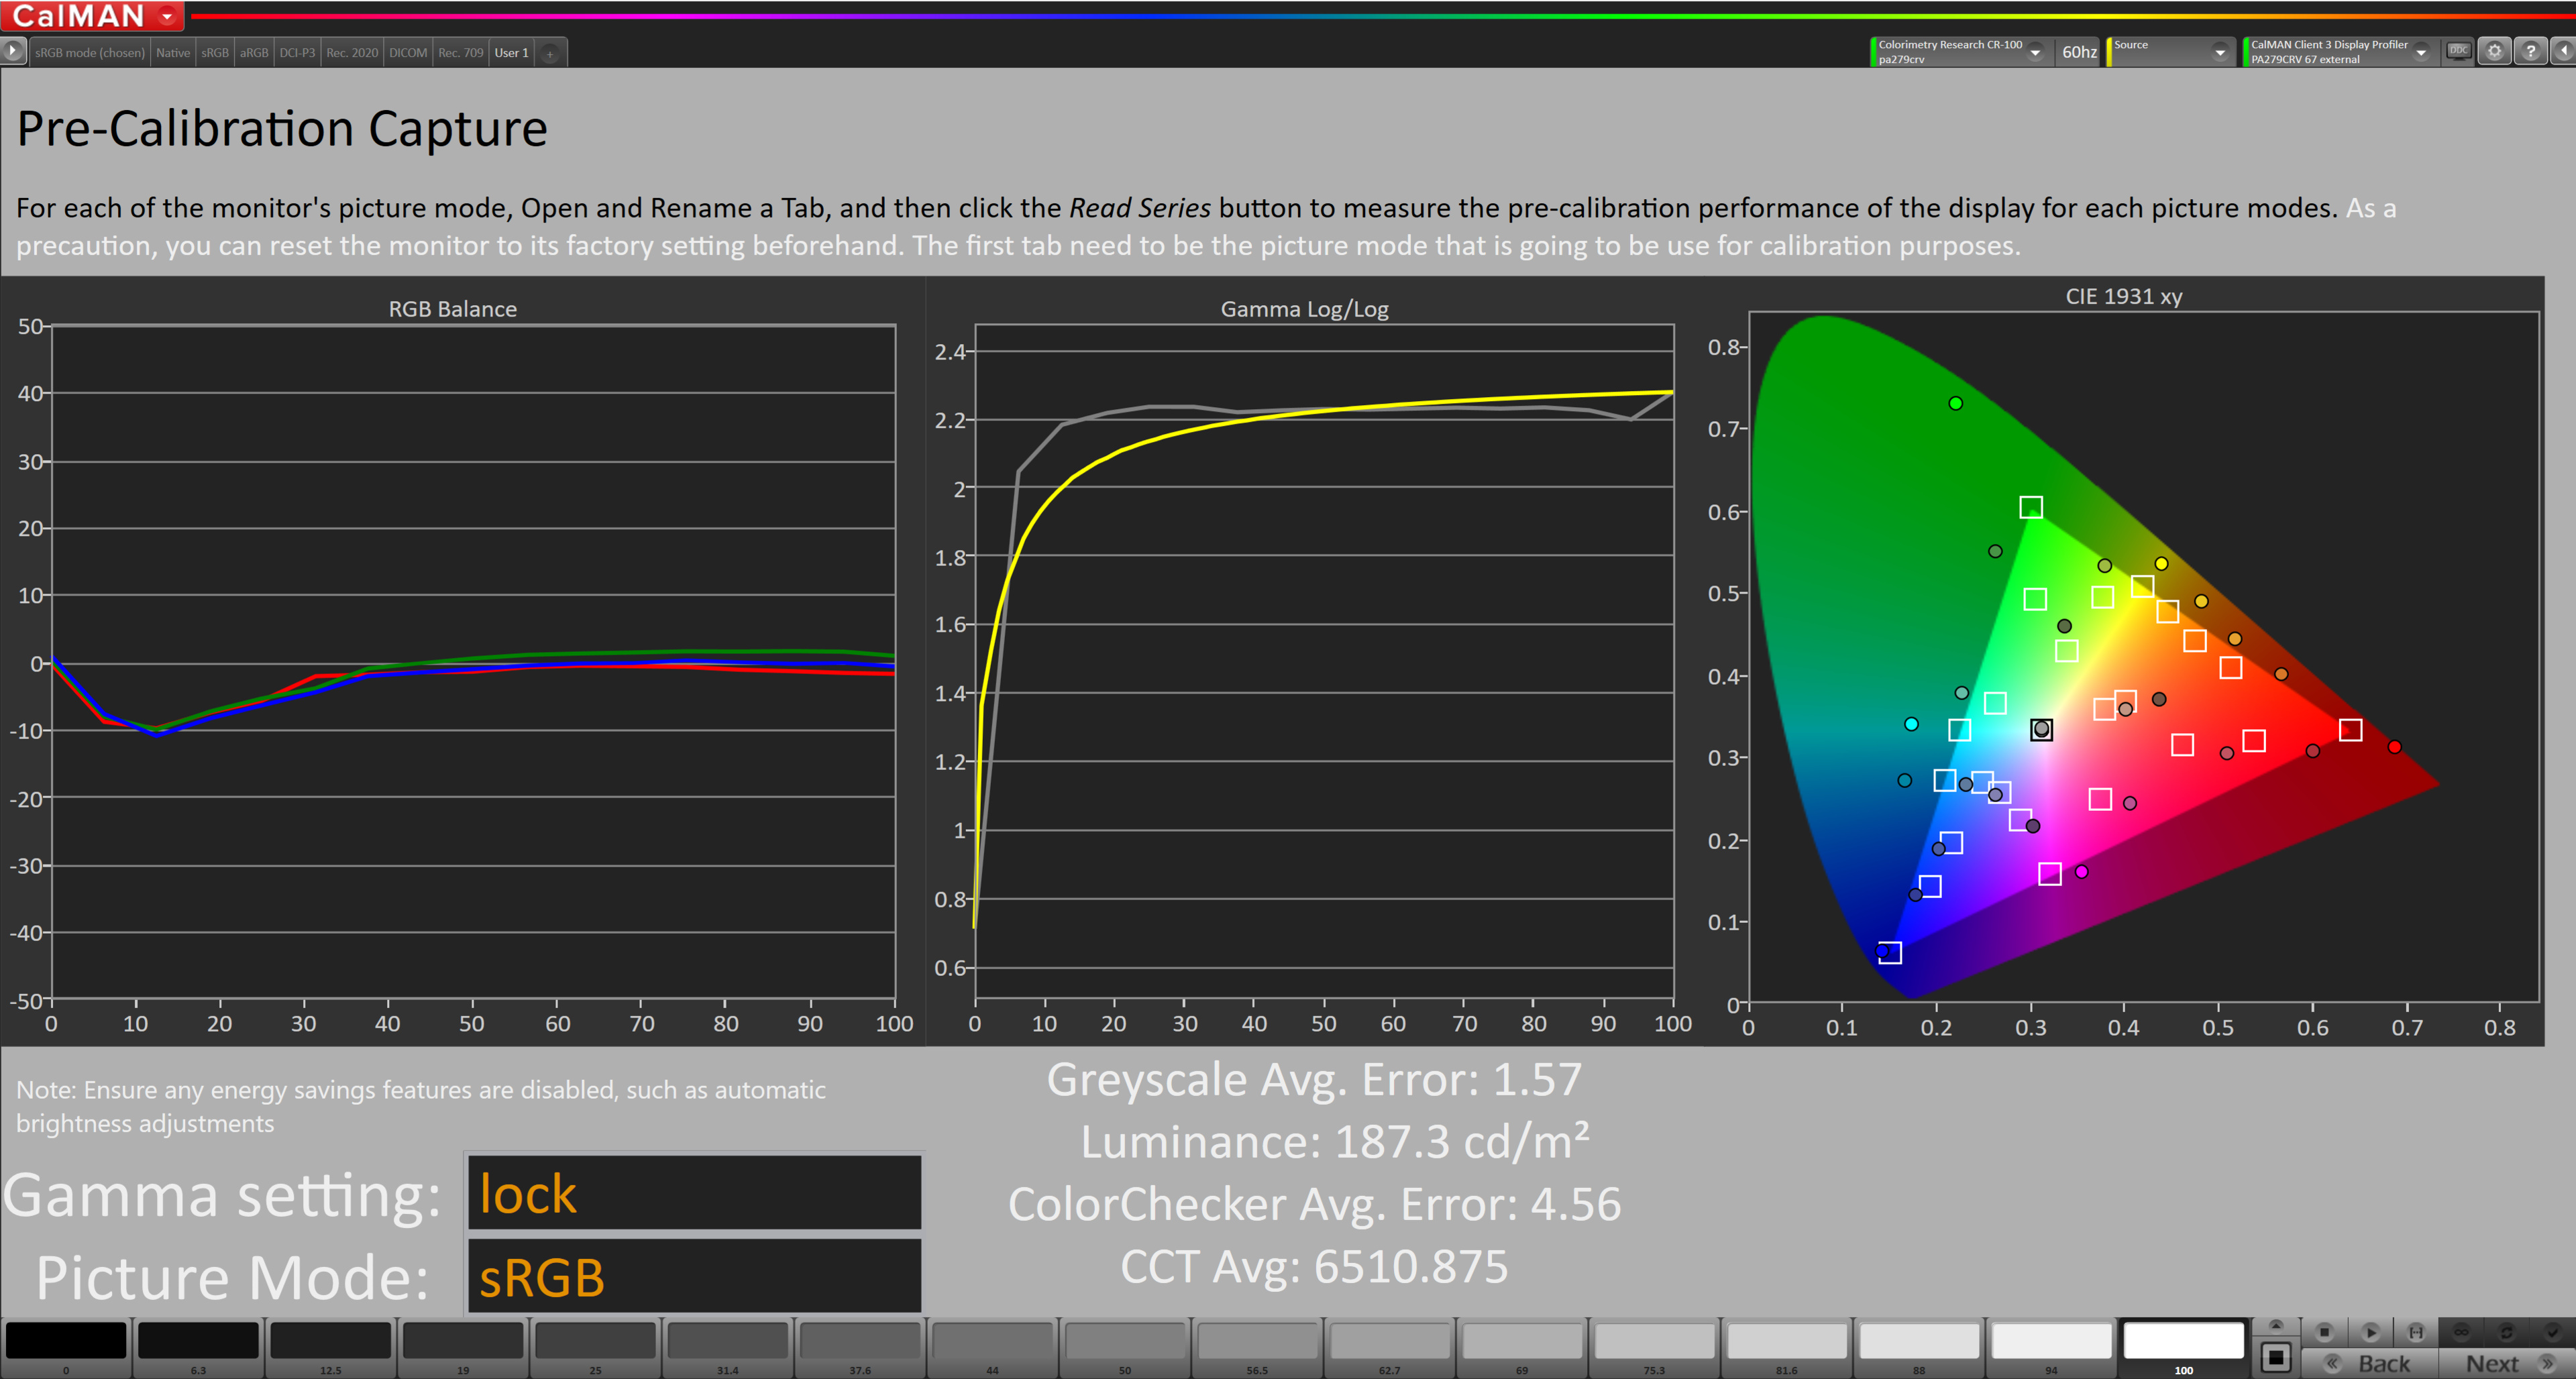Click the DDC monitor icon
Viewport: 2576px width, 1379px height.
[x=2458, y=51]
